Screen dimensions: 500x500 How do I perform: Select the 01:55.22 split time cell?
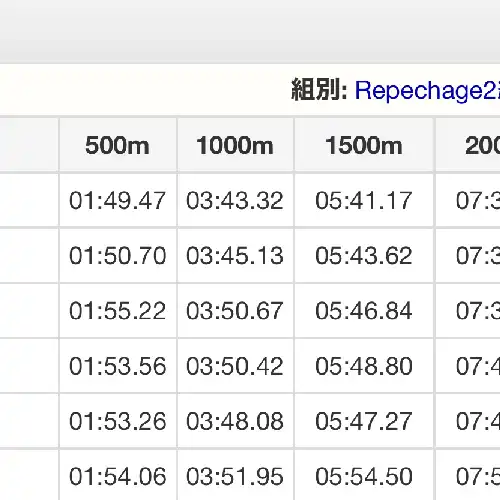pyautogui.click(x=118, y=311)
